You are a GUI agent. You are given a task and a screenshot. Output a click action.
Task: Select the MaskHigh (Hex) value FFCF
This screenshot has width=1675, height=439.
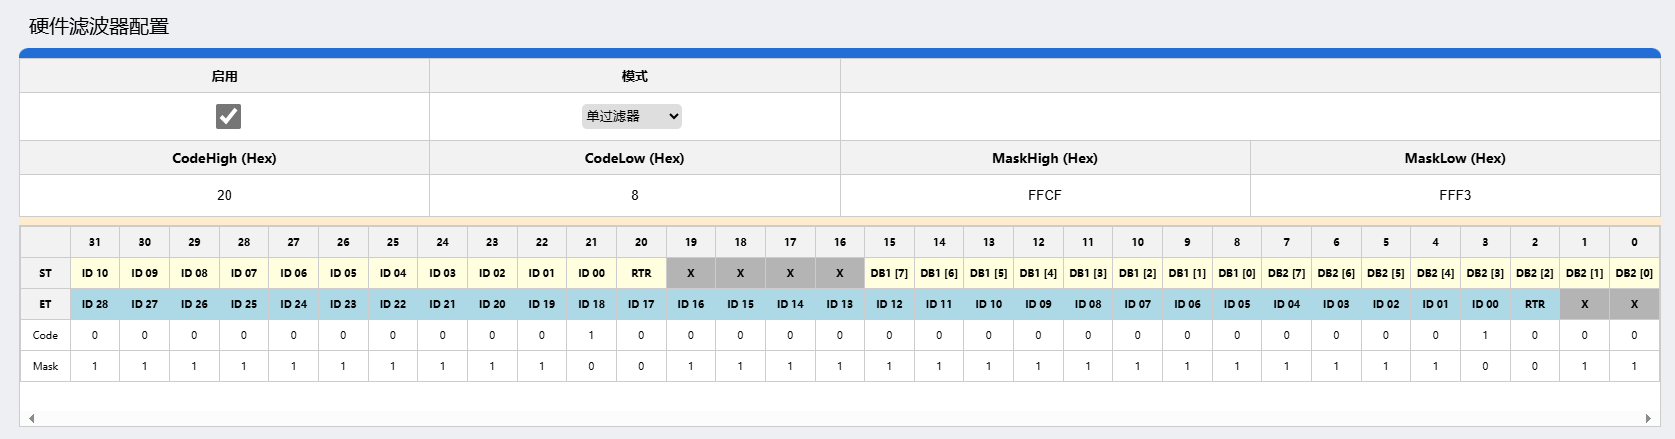tap(1044, 195)
